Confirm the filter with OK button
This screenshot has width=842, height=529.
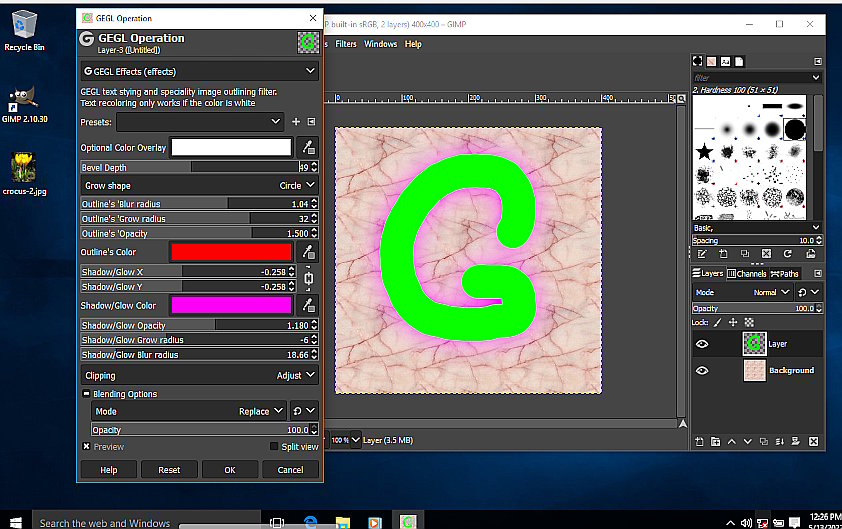pos(230,469)
